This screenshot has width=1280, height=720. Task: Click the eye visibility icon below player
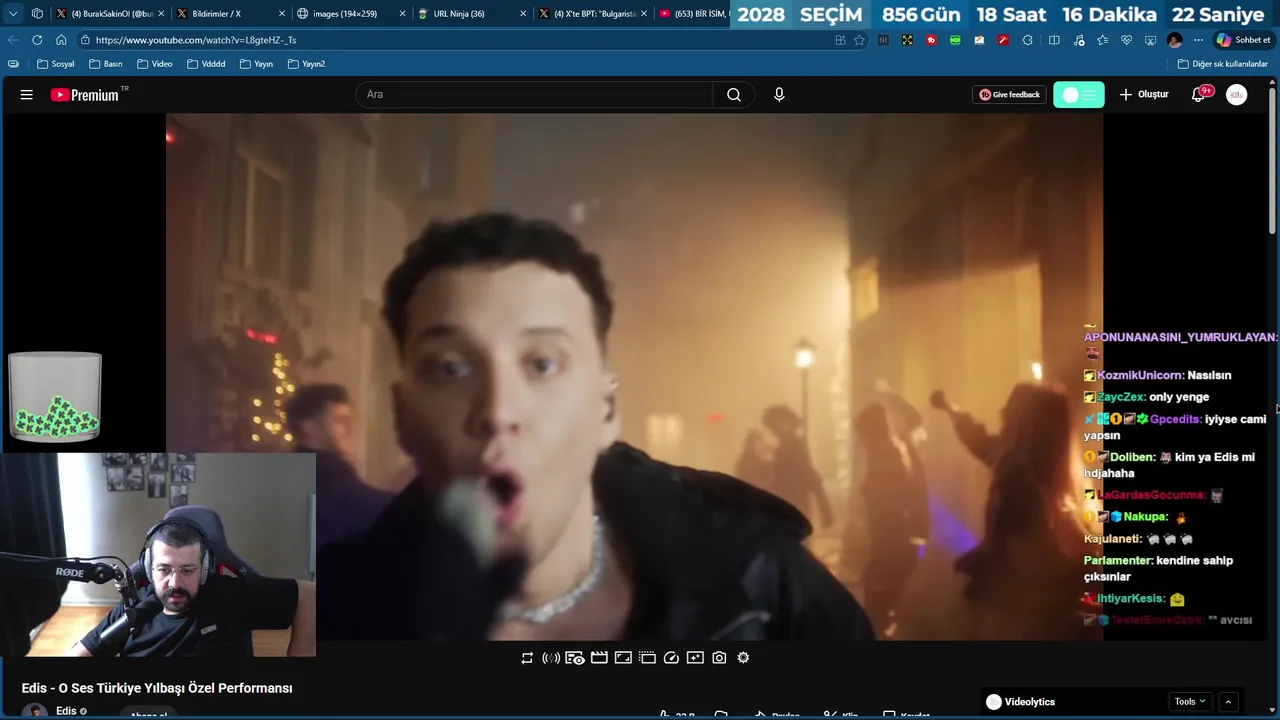tap(575, 658)
